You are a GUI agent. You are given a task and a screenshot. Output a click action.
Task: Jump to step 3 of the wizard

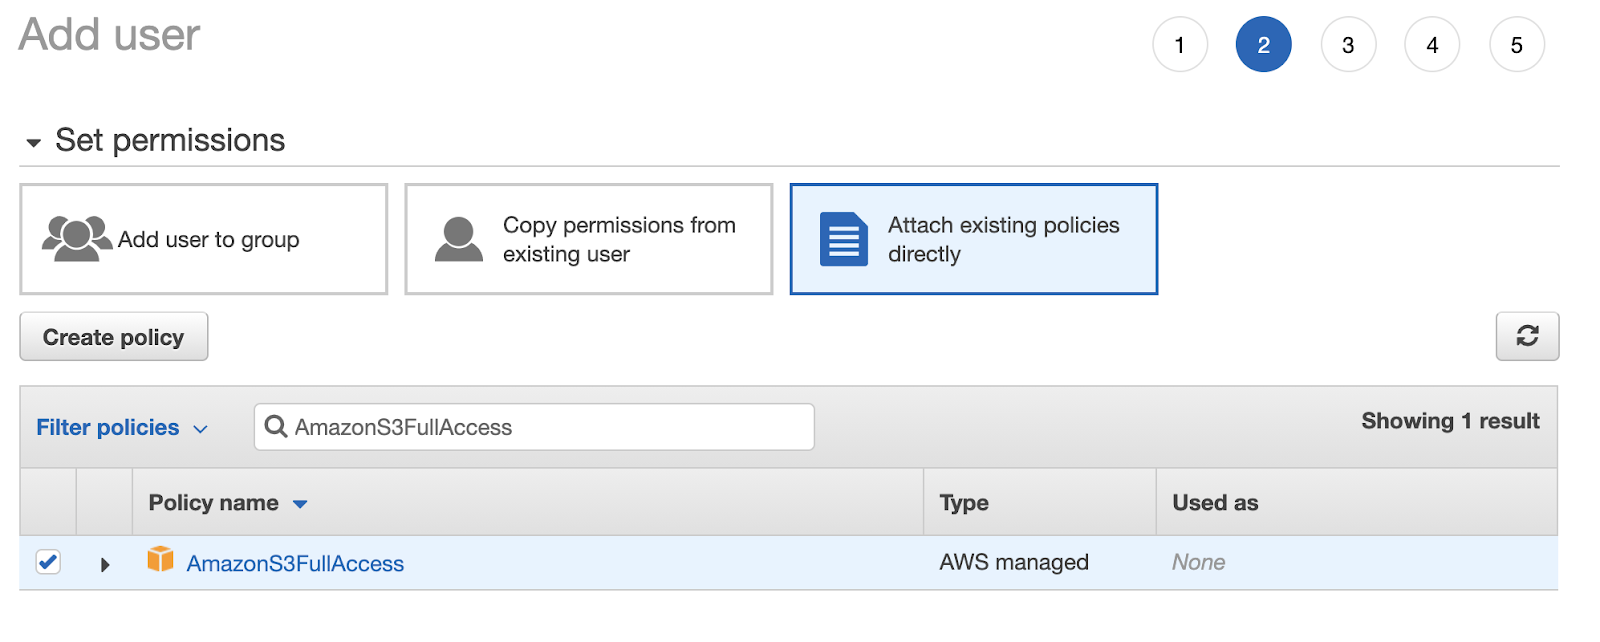(1348, 45)
